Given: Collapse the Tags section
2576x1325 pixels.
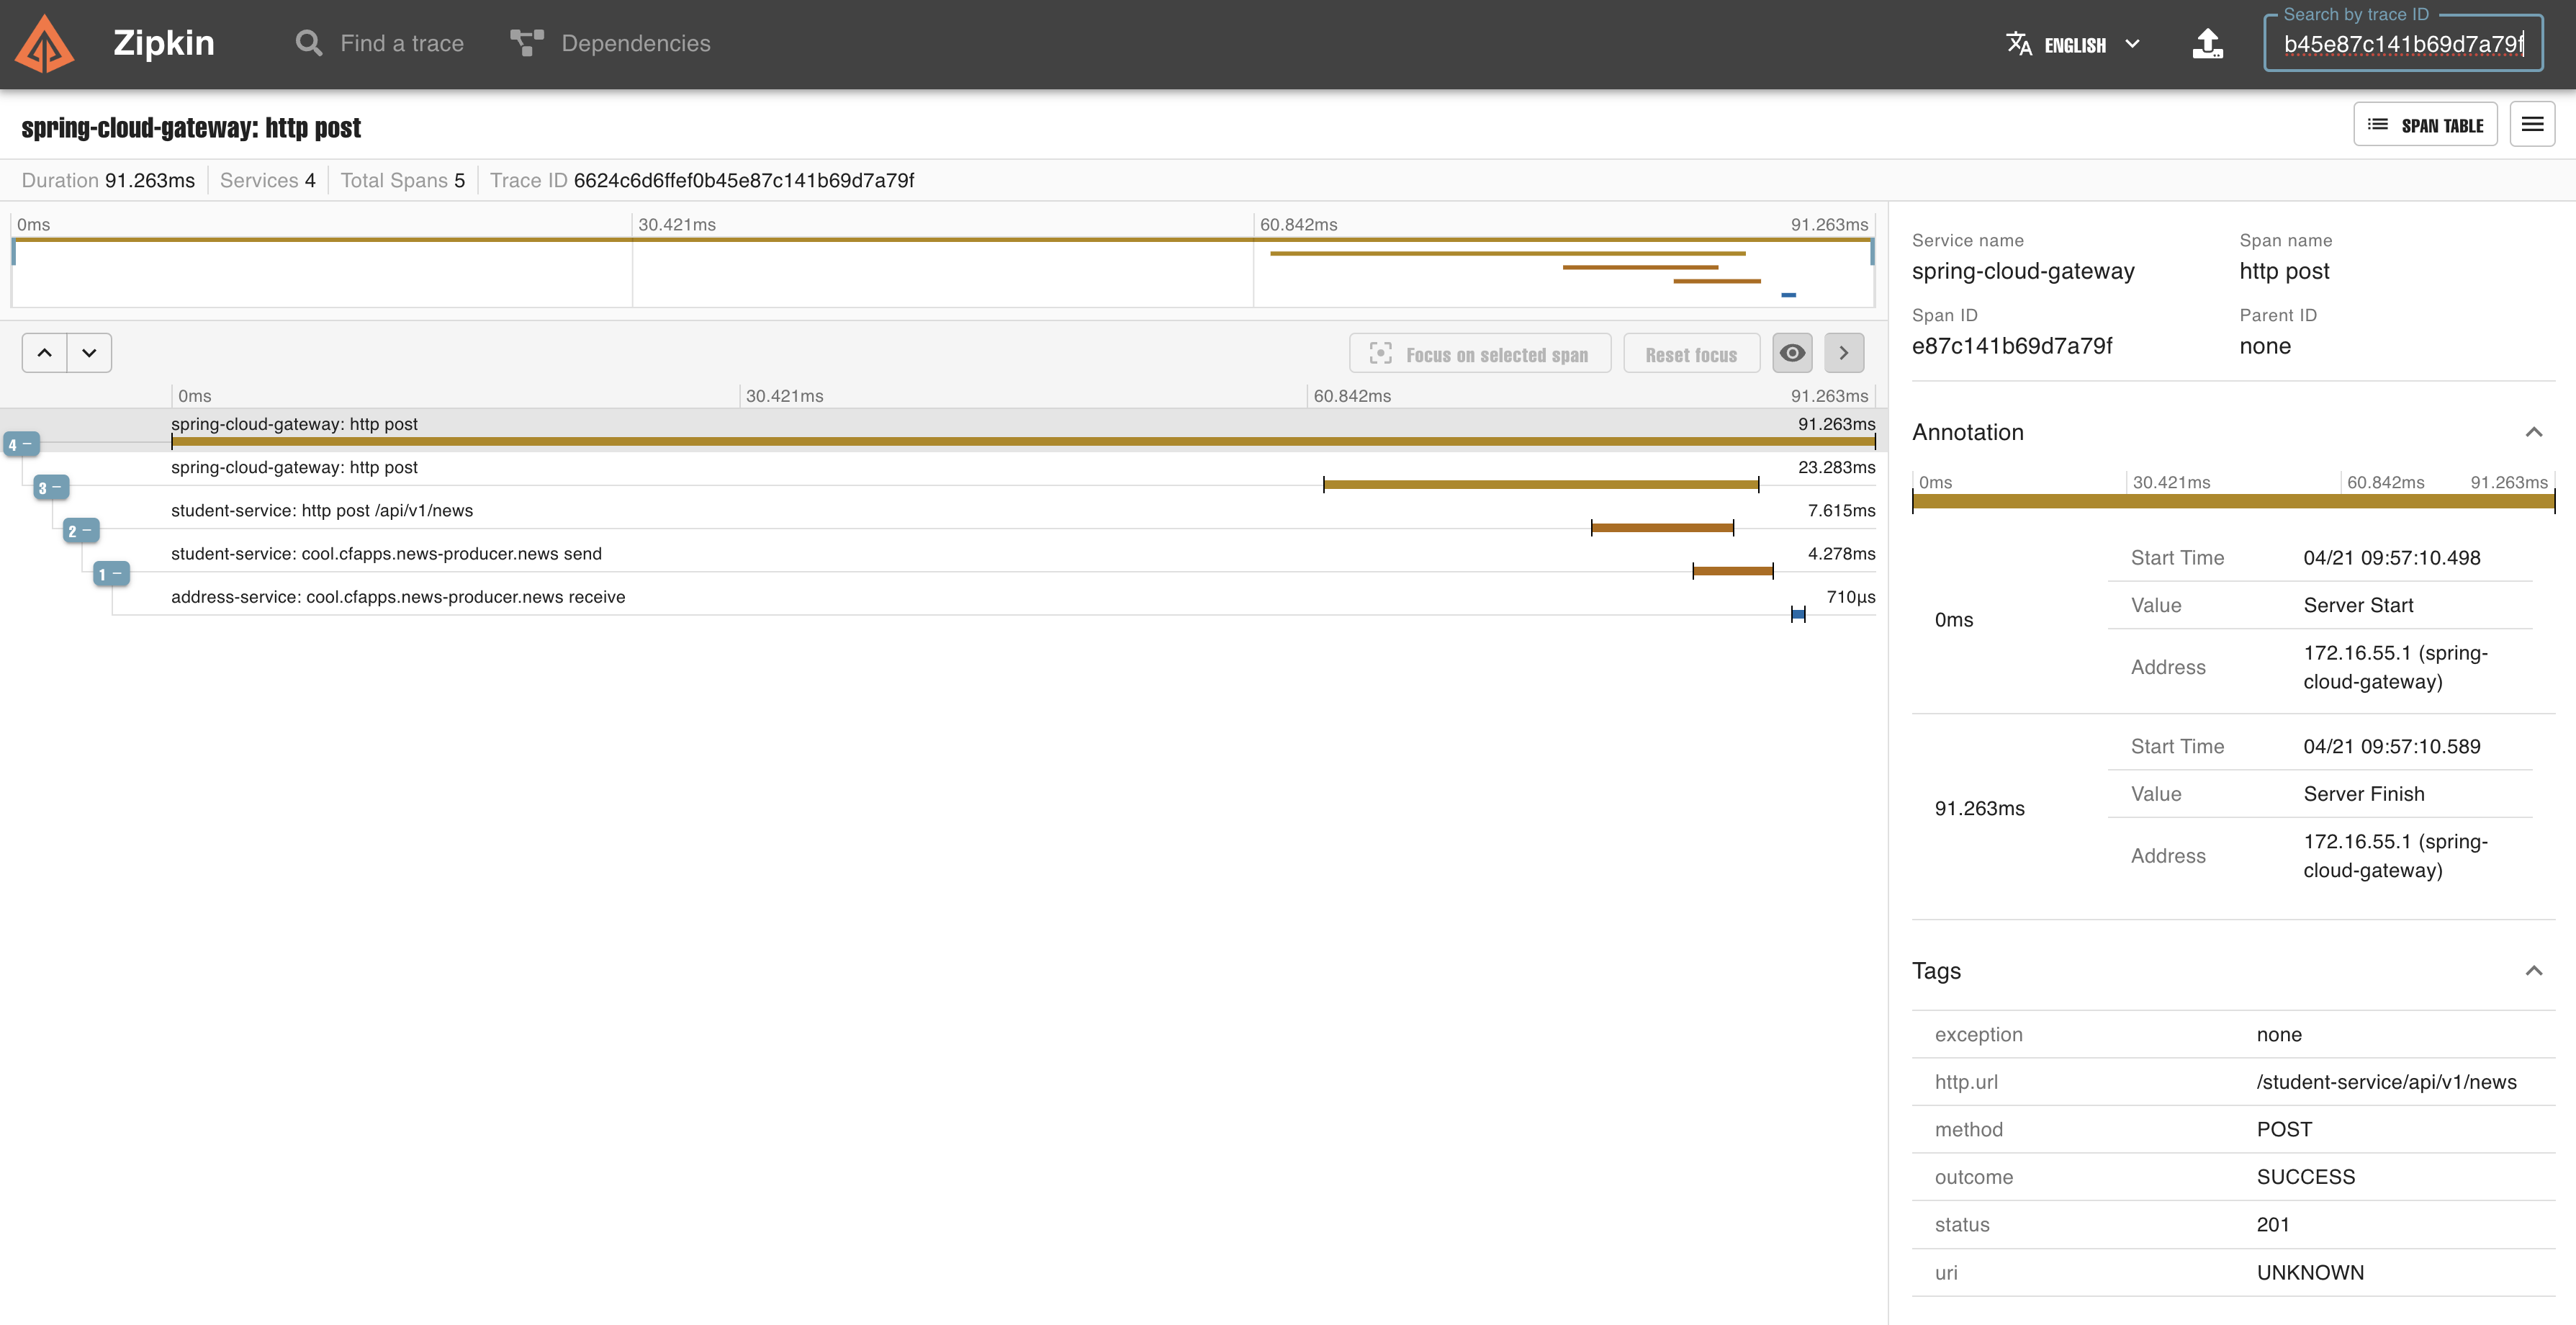Looking at the screenshot, I should coord(2533,971).
